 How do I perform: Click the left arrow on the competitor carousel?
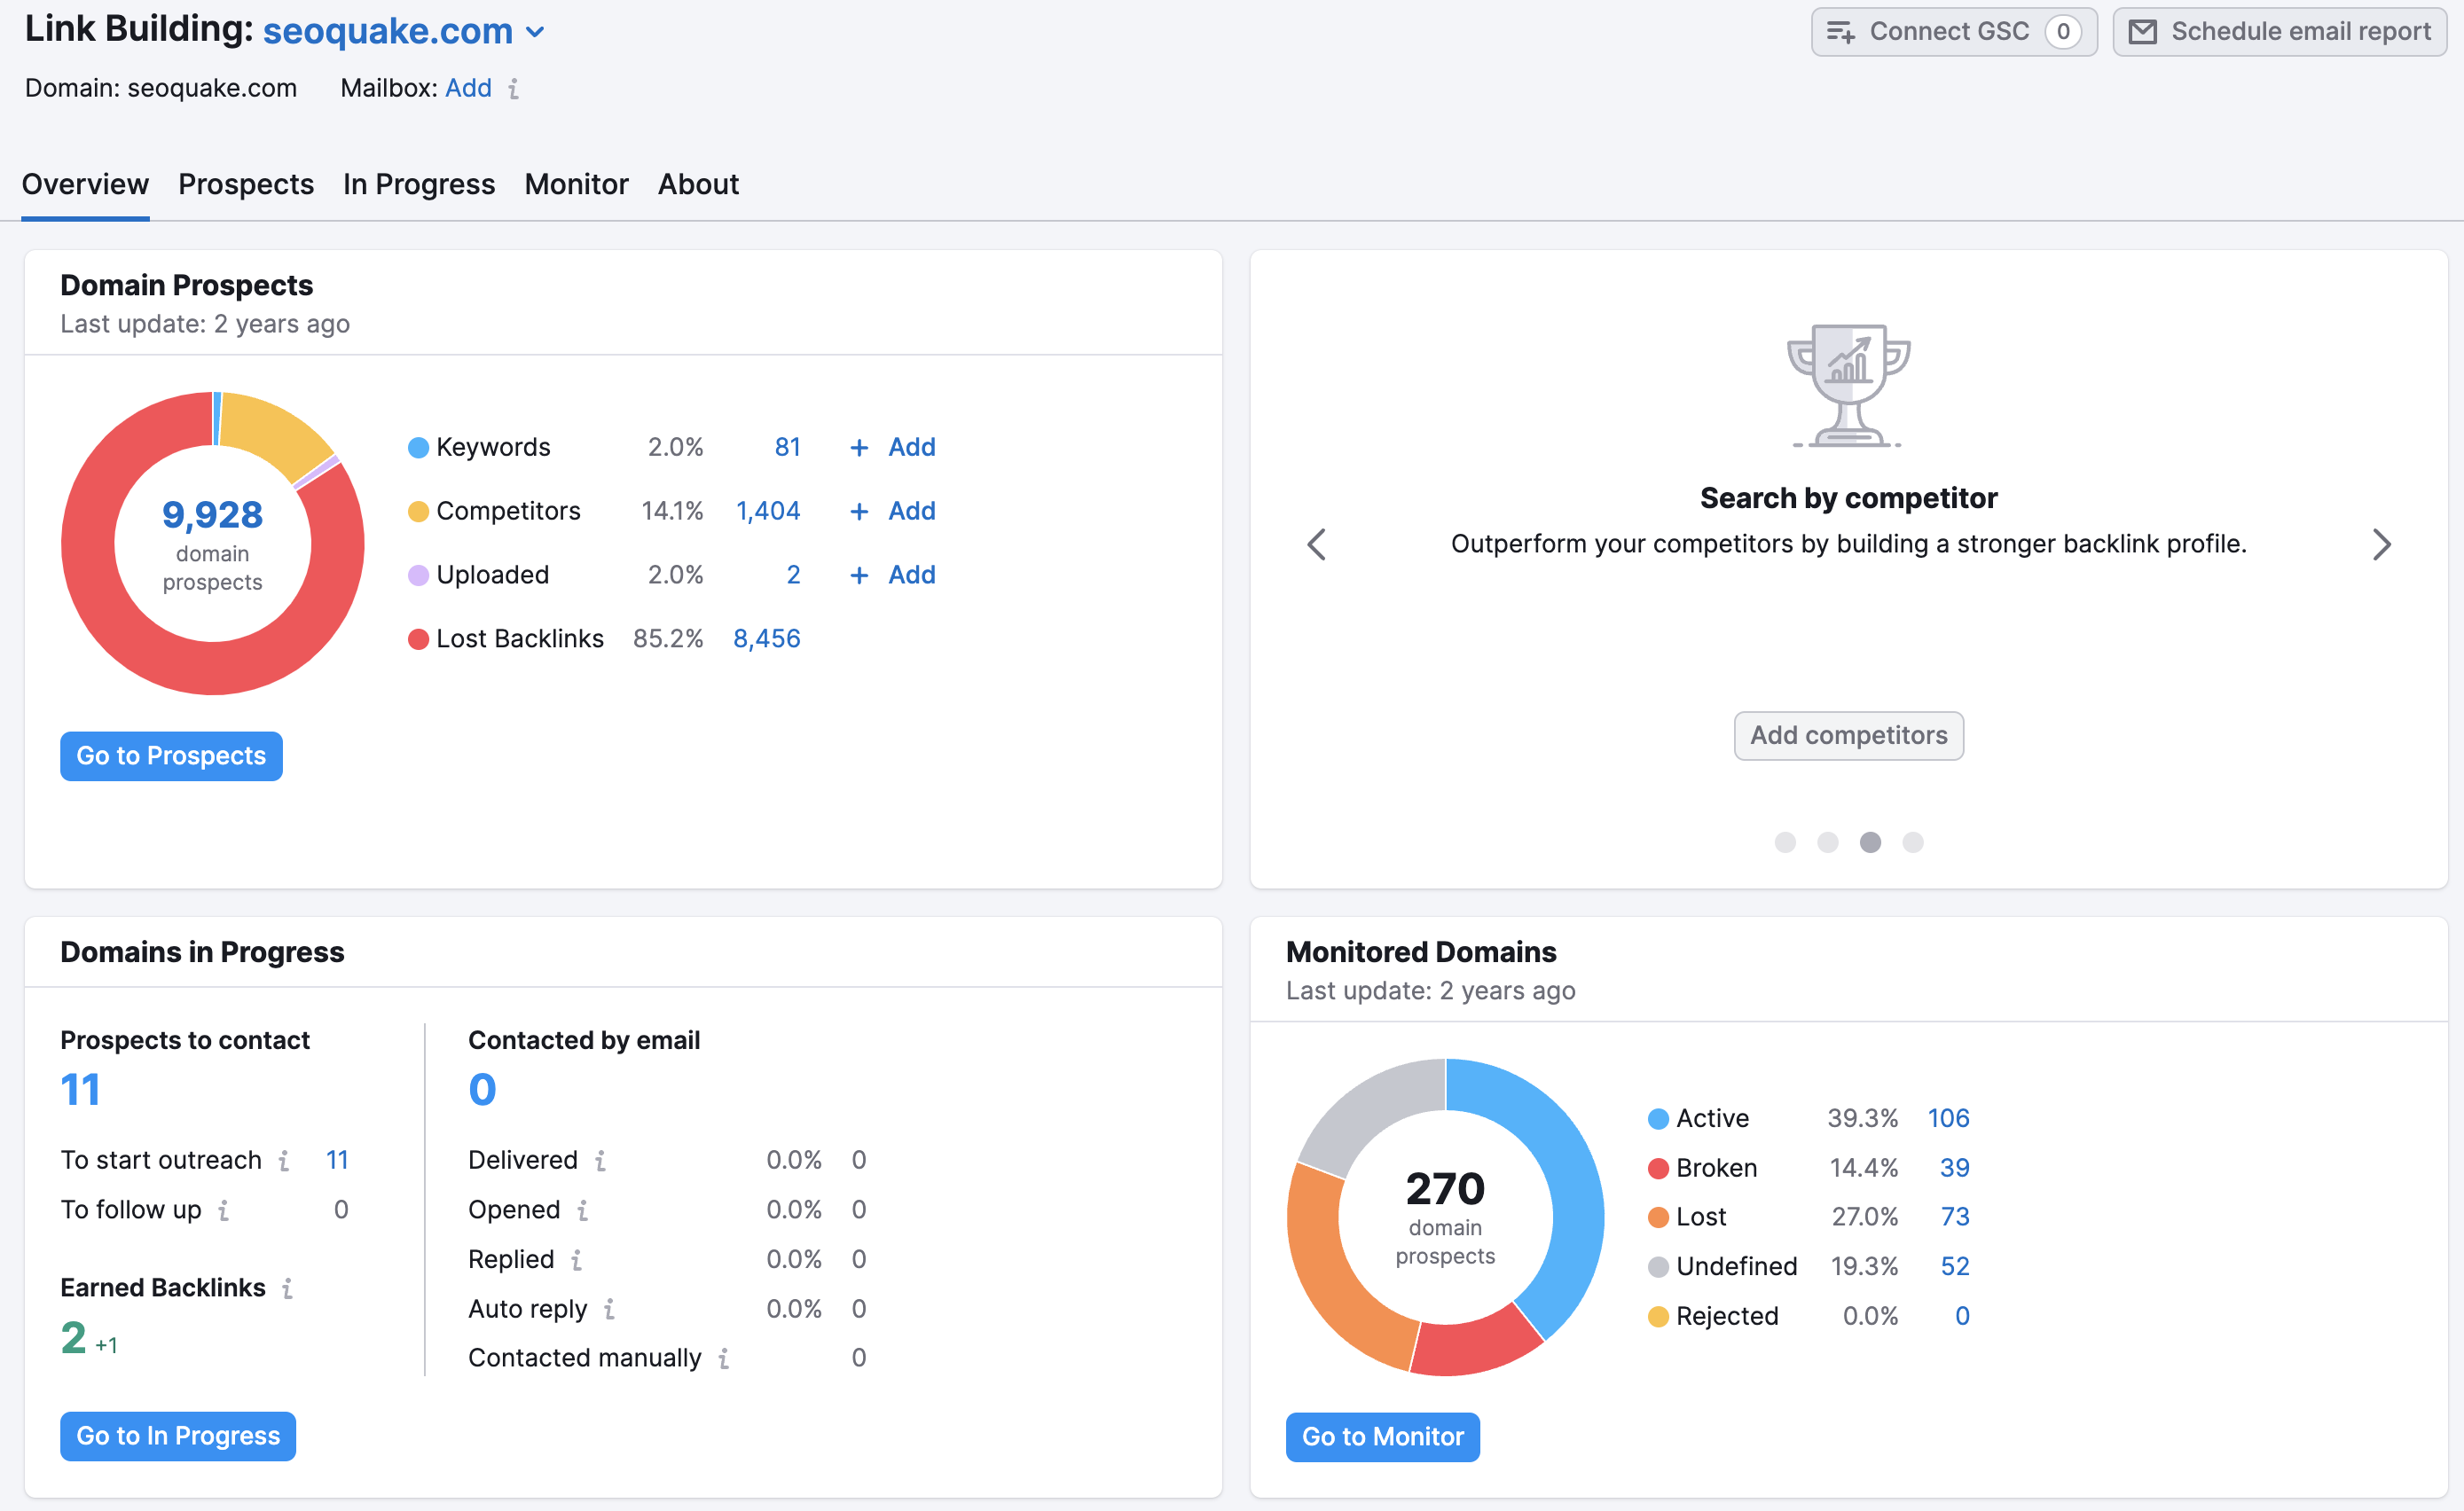1316,545
